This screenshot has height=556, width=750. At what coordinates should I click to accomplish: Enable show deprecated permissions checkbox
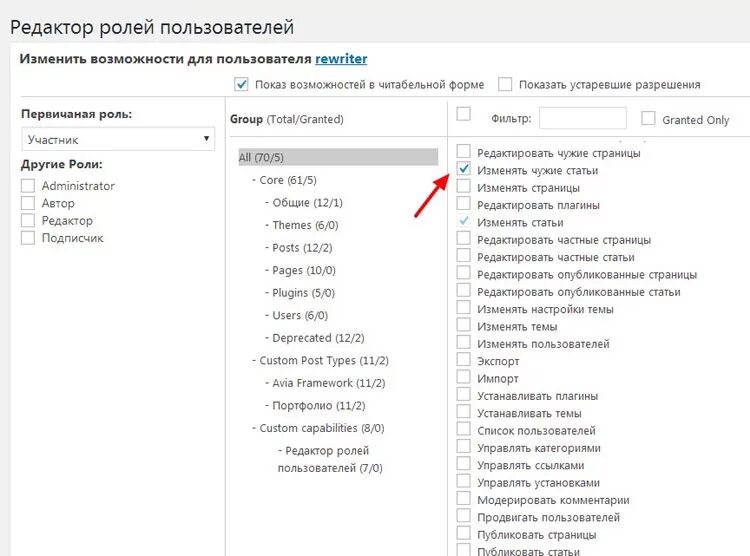point(505,84)
